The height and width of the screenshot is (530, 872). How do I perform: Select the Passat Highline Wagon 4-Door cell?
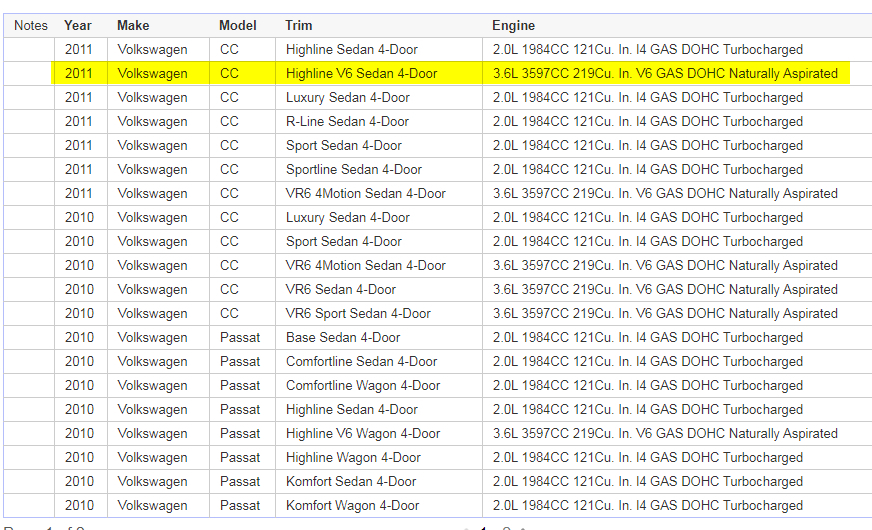353,457
